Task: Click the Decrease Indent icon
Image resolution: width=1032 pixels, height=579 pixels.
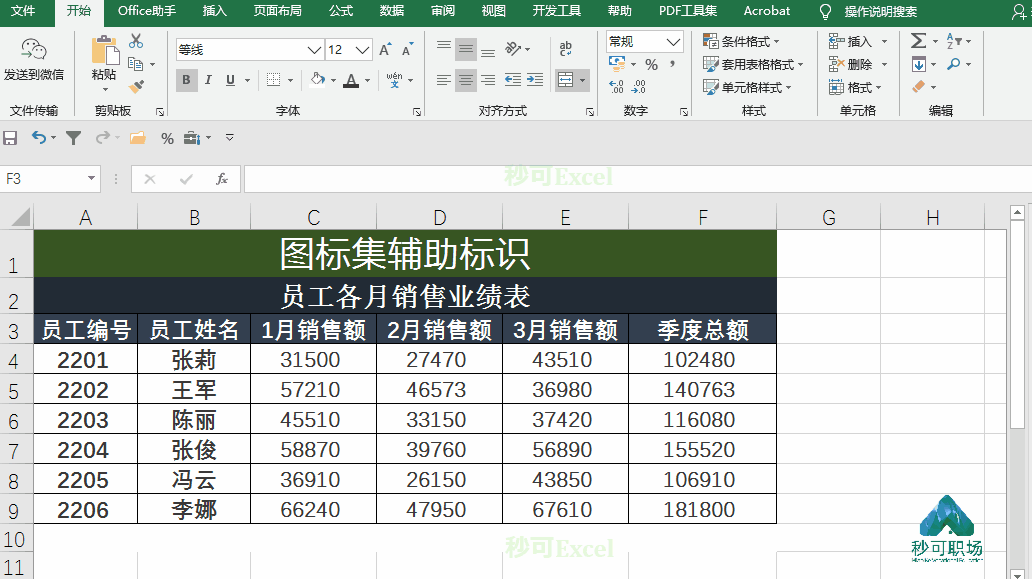Action: (x=513, y=80)
